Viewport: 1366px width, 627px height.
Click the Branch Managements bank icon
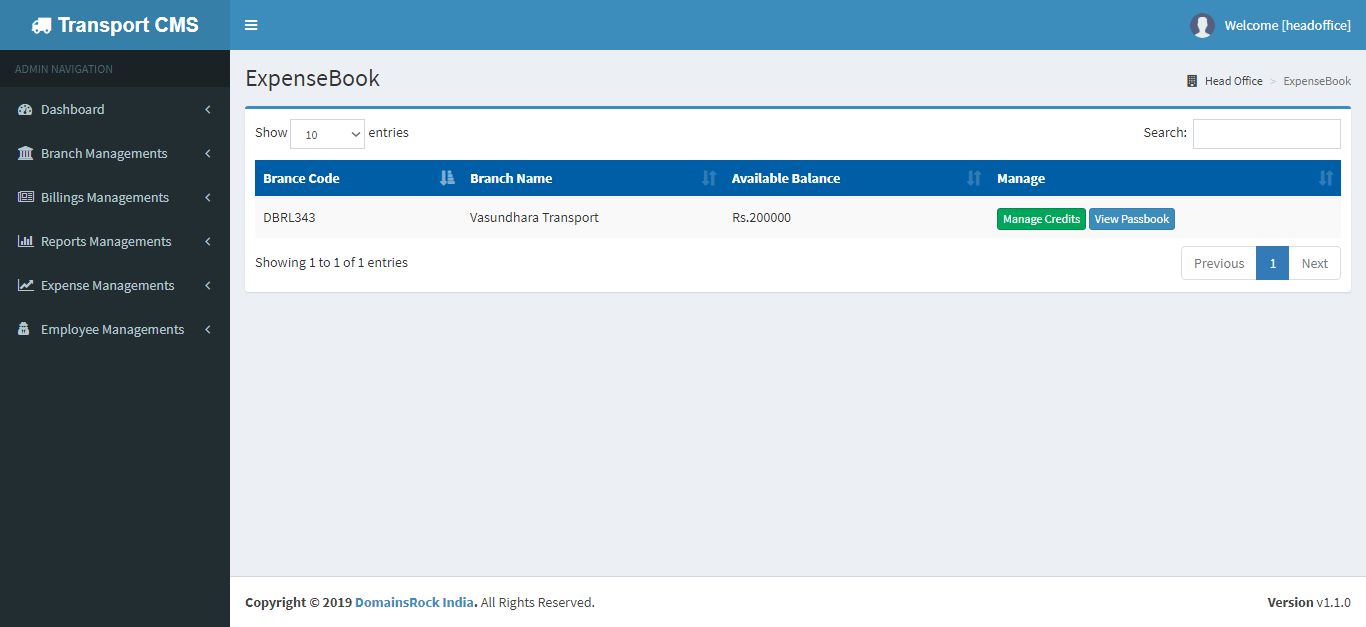click(x=25, y=153)
